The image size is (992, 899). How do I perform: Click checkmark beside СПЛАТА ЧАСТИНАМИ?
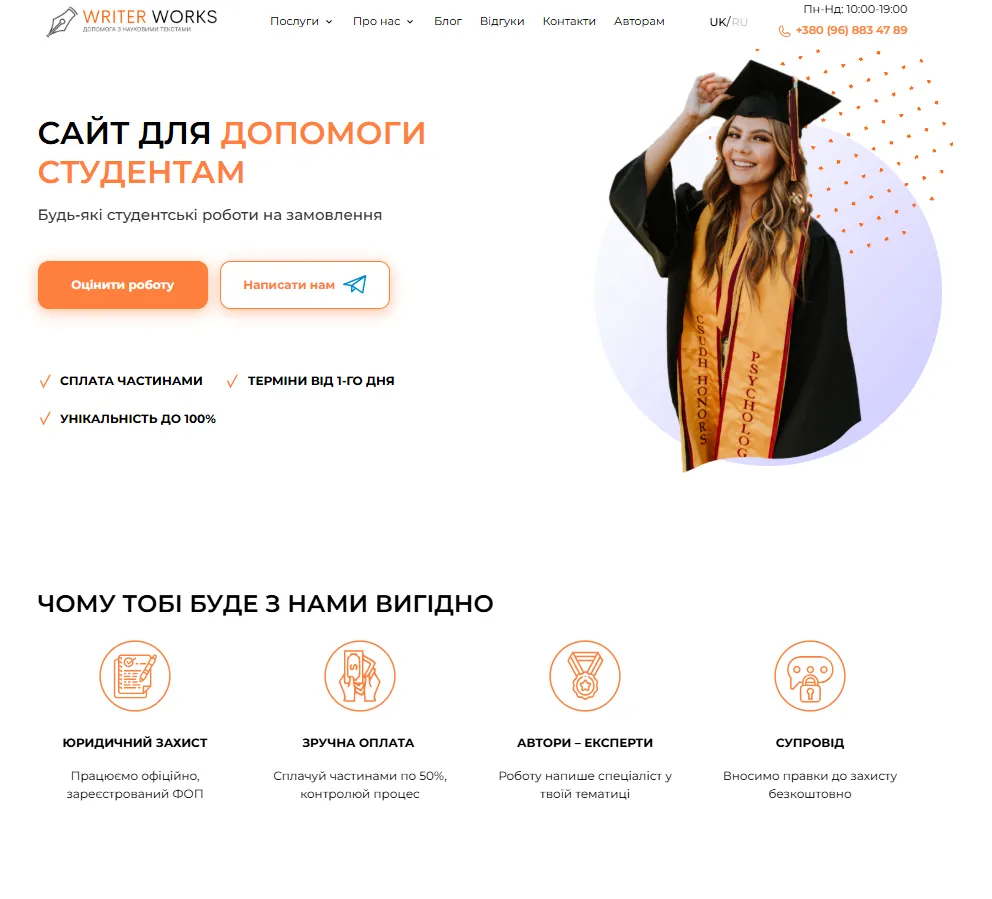tap(45, 381)
